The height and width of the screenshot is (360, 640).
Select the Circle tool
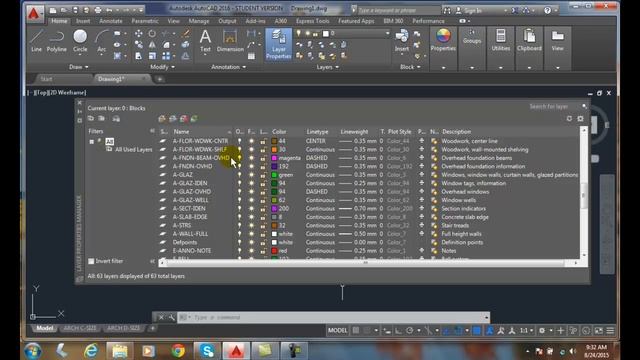click(x=80, y=41)
